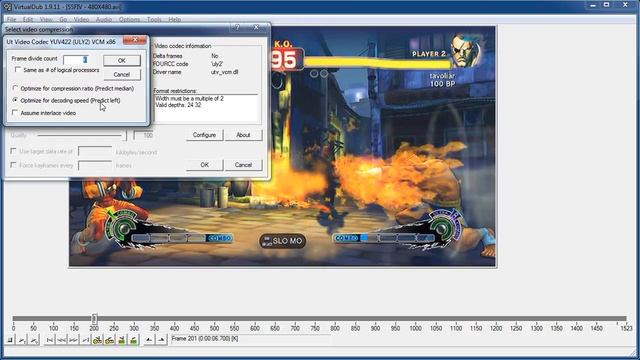
Task: Click the Stop playback button
Action: pyautogui.click(x=10, y=340)
